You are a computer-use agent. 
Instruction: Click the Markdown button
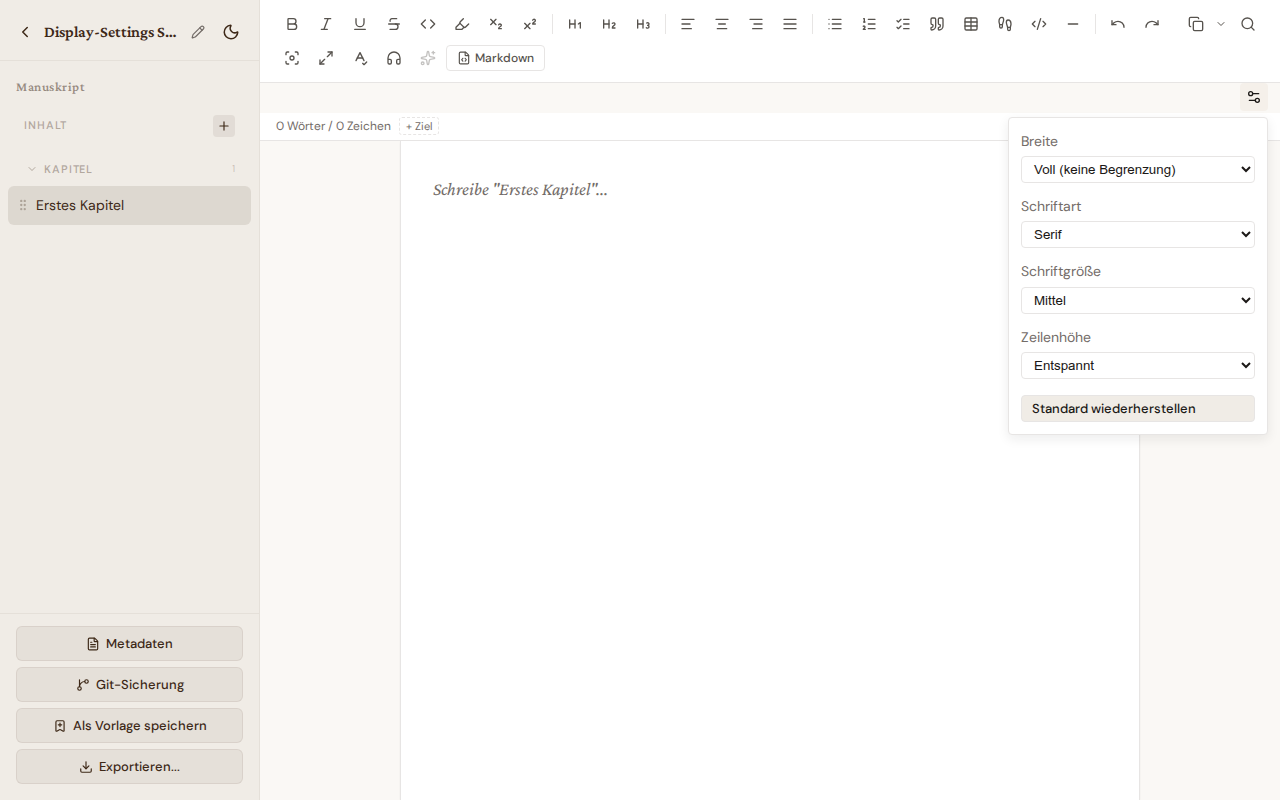click(x=496, y=58)
